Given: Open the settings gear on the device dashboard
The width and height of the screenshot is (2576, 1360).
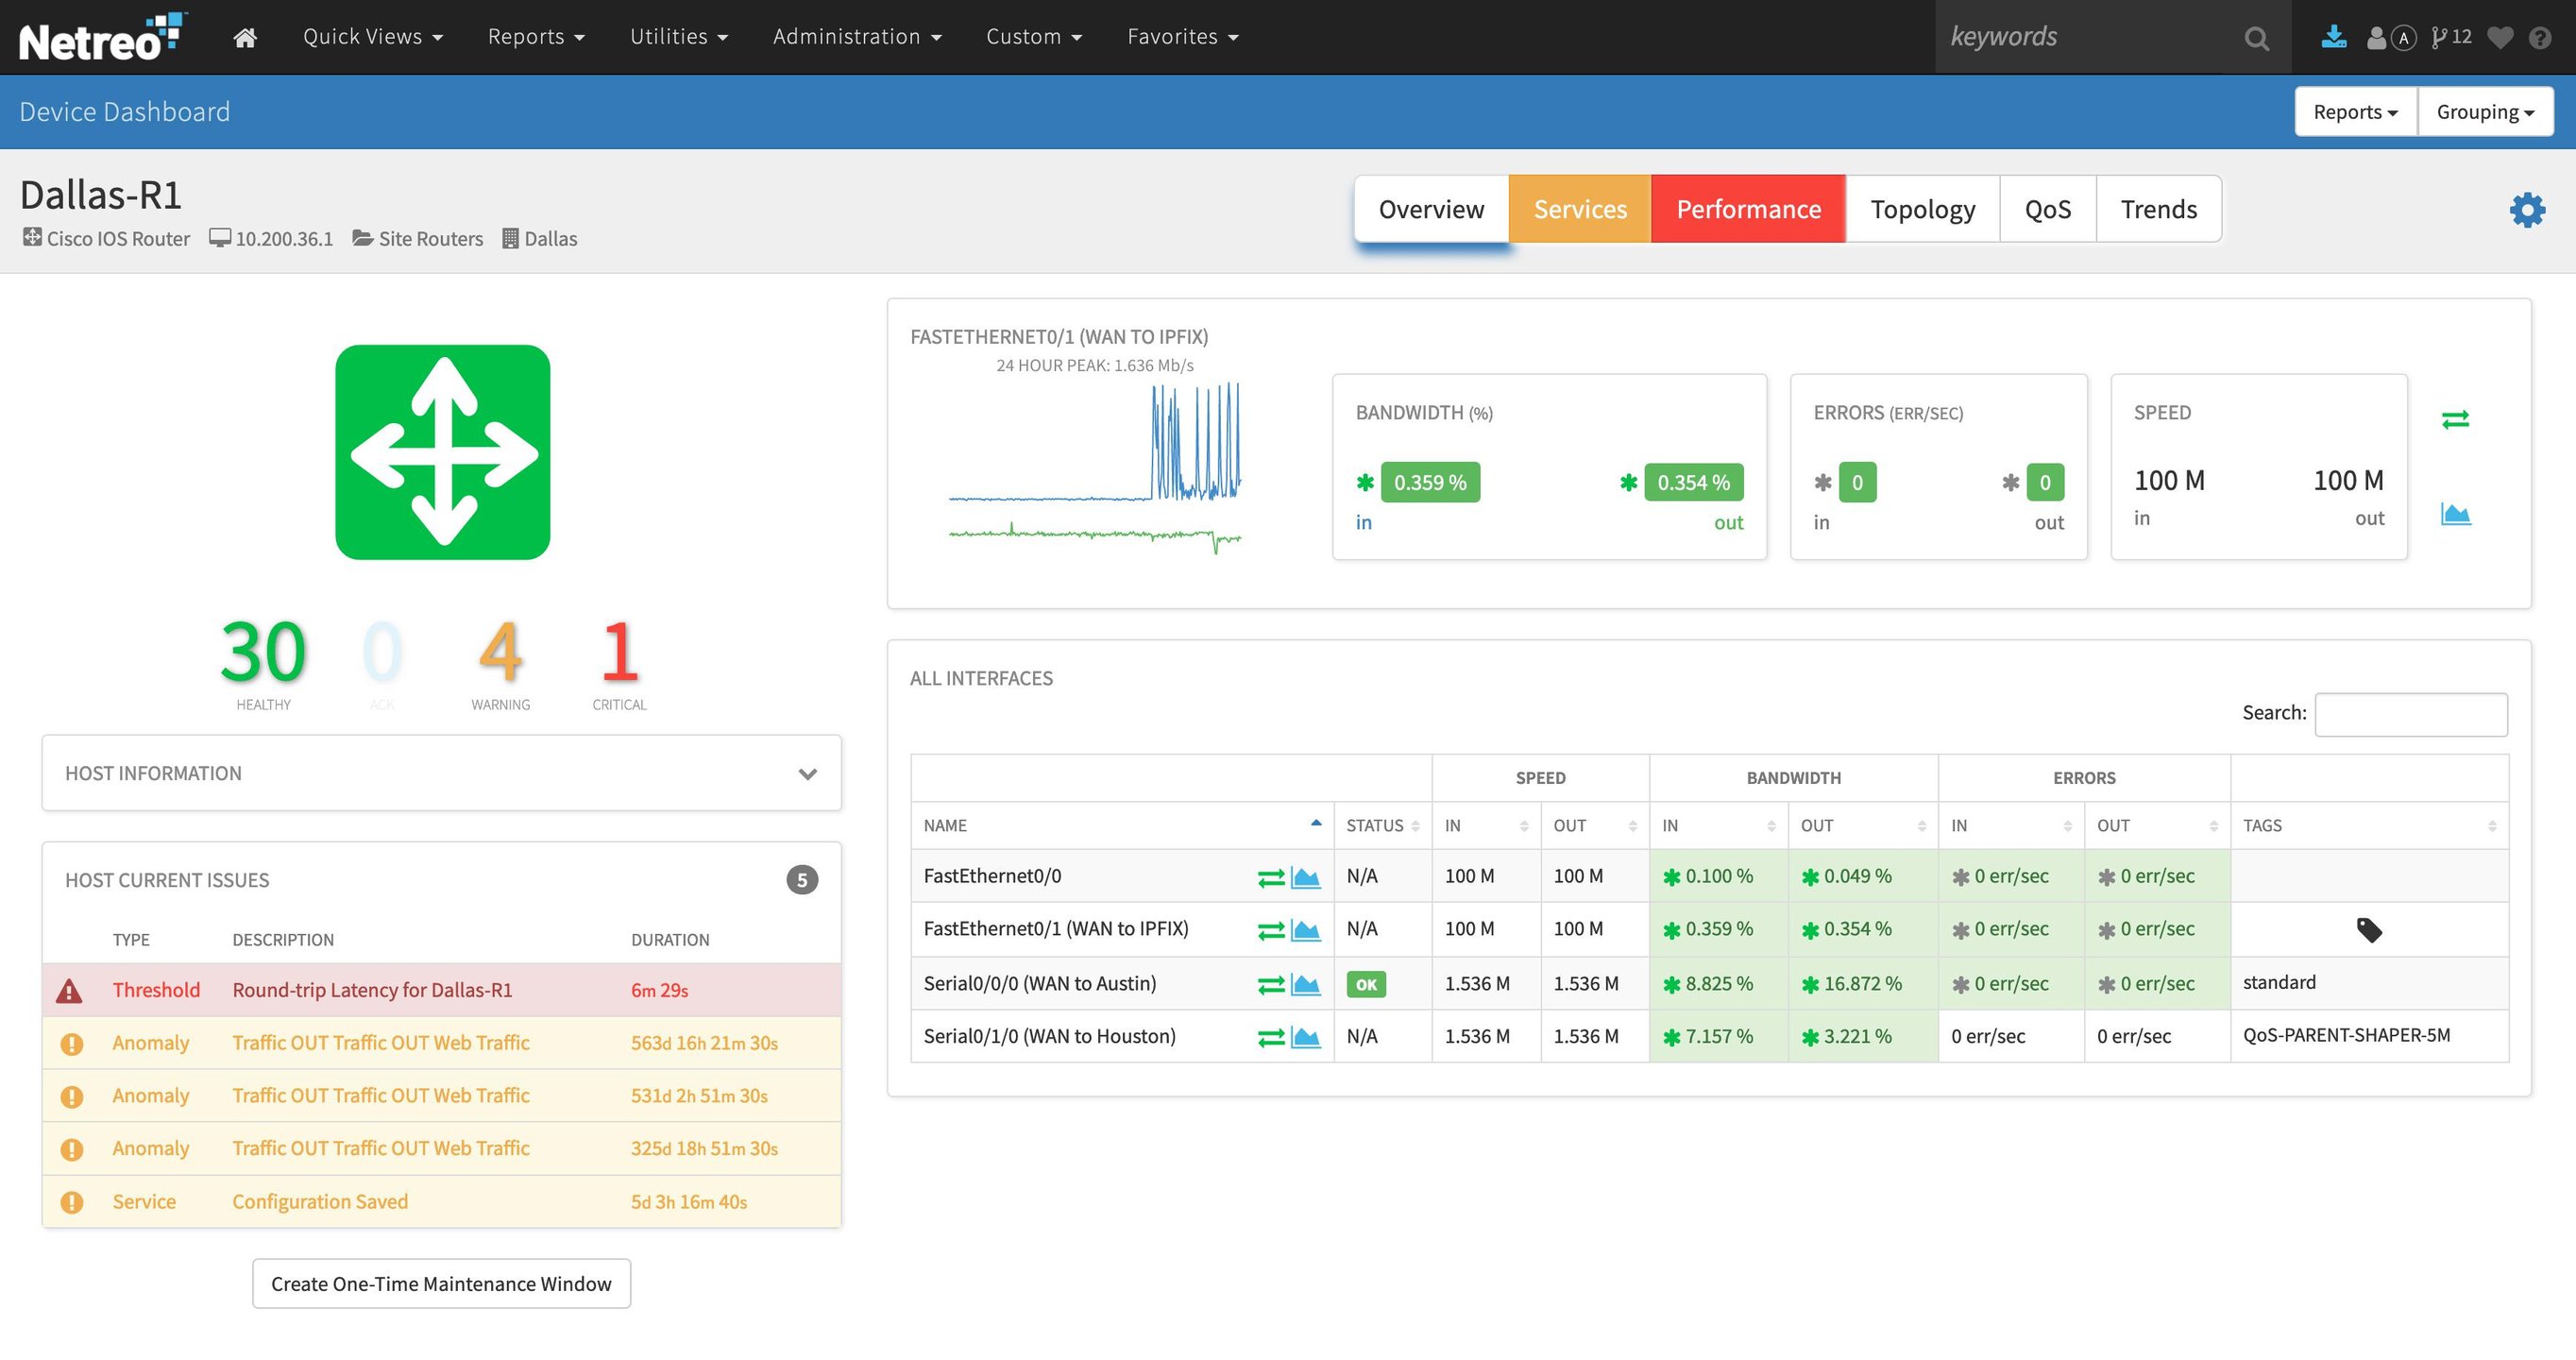Looking at the screenshot, I should [2527, 210].
